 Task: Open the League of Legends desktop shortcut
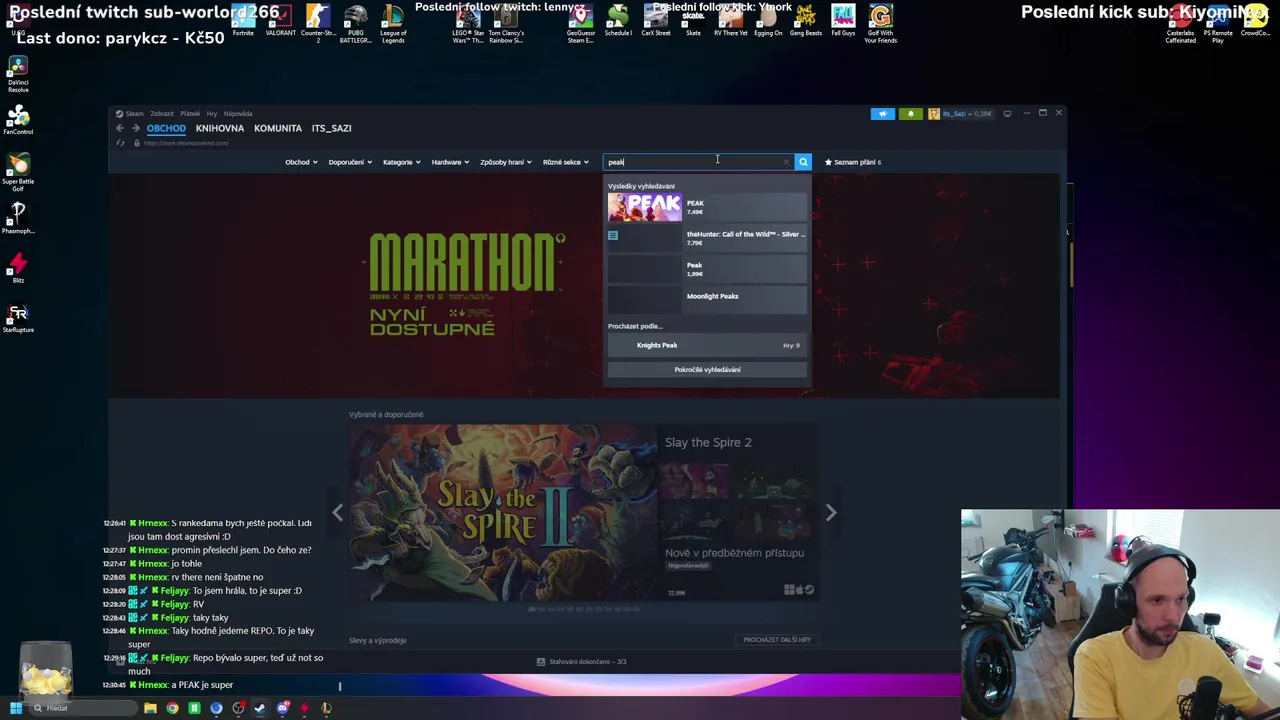pyautogui.click(x=393, y=23)
